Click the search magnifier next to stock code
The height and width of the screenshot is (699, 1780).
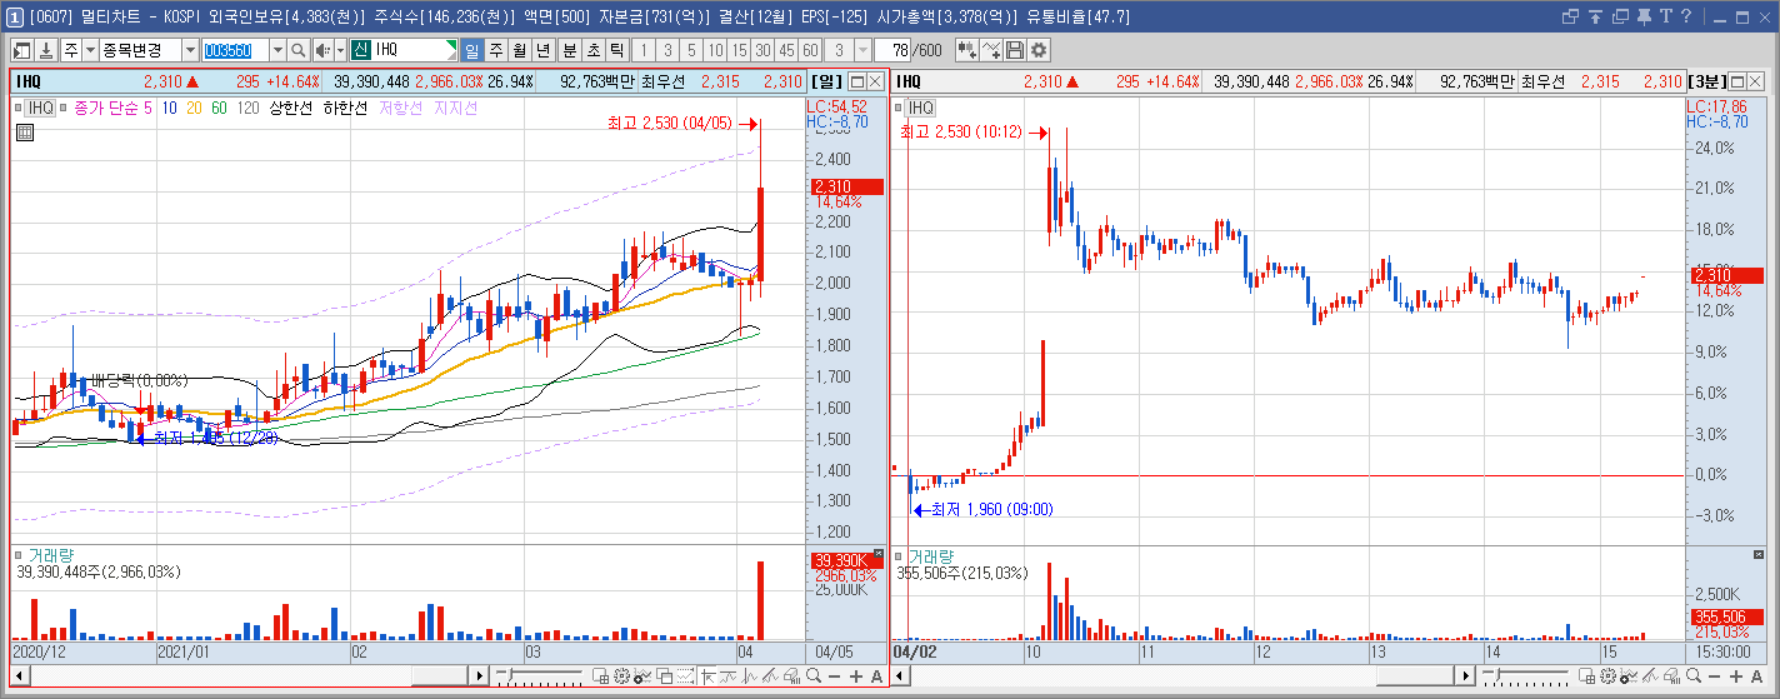pos(298,50)
